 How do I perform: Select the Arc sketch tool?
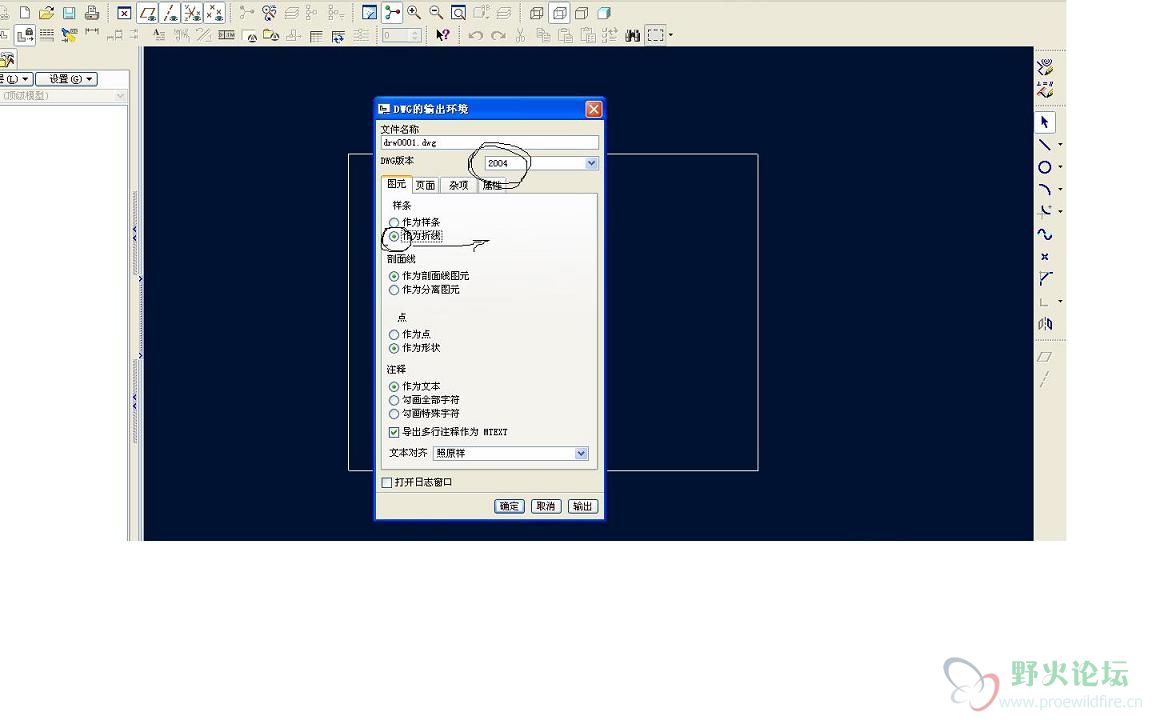click(1044, 190)
